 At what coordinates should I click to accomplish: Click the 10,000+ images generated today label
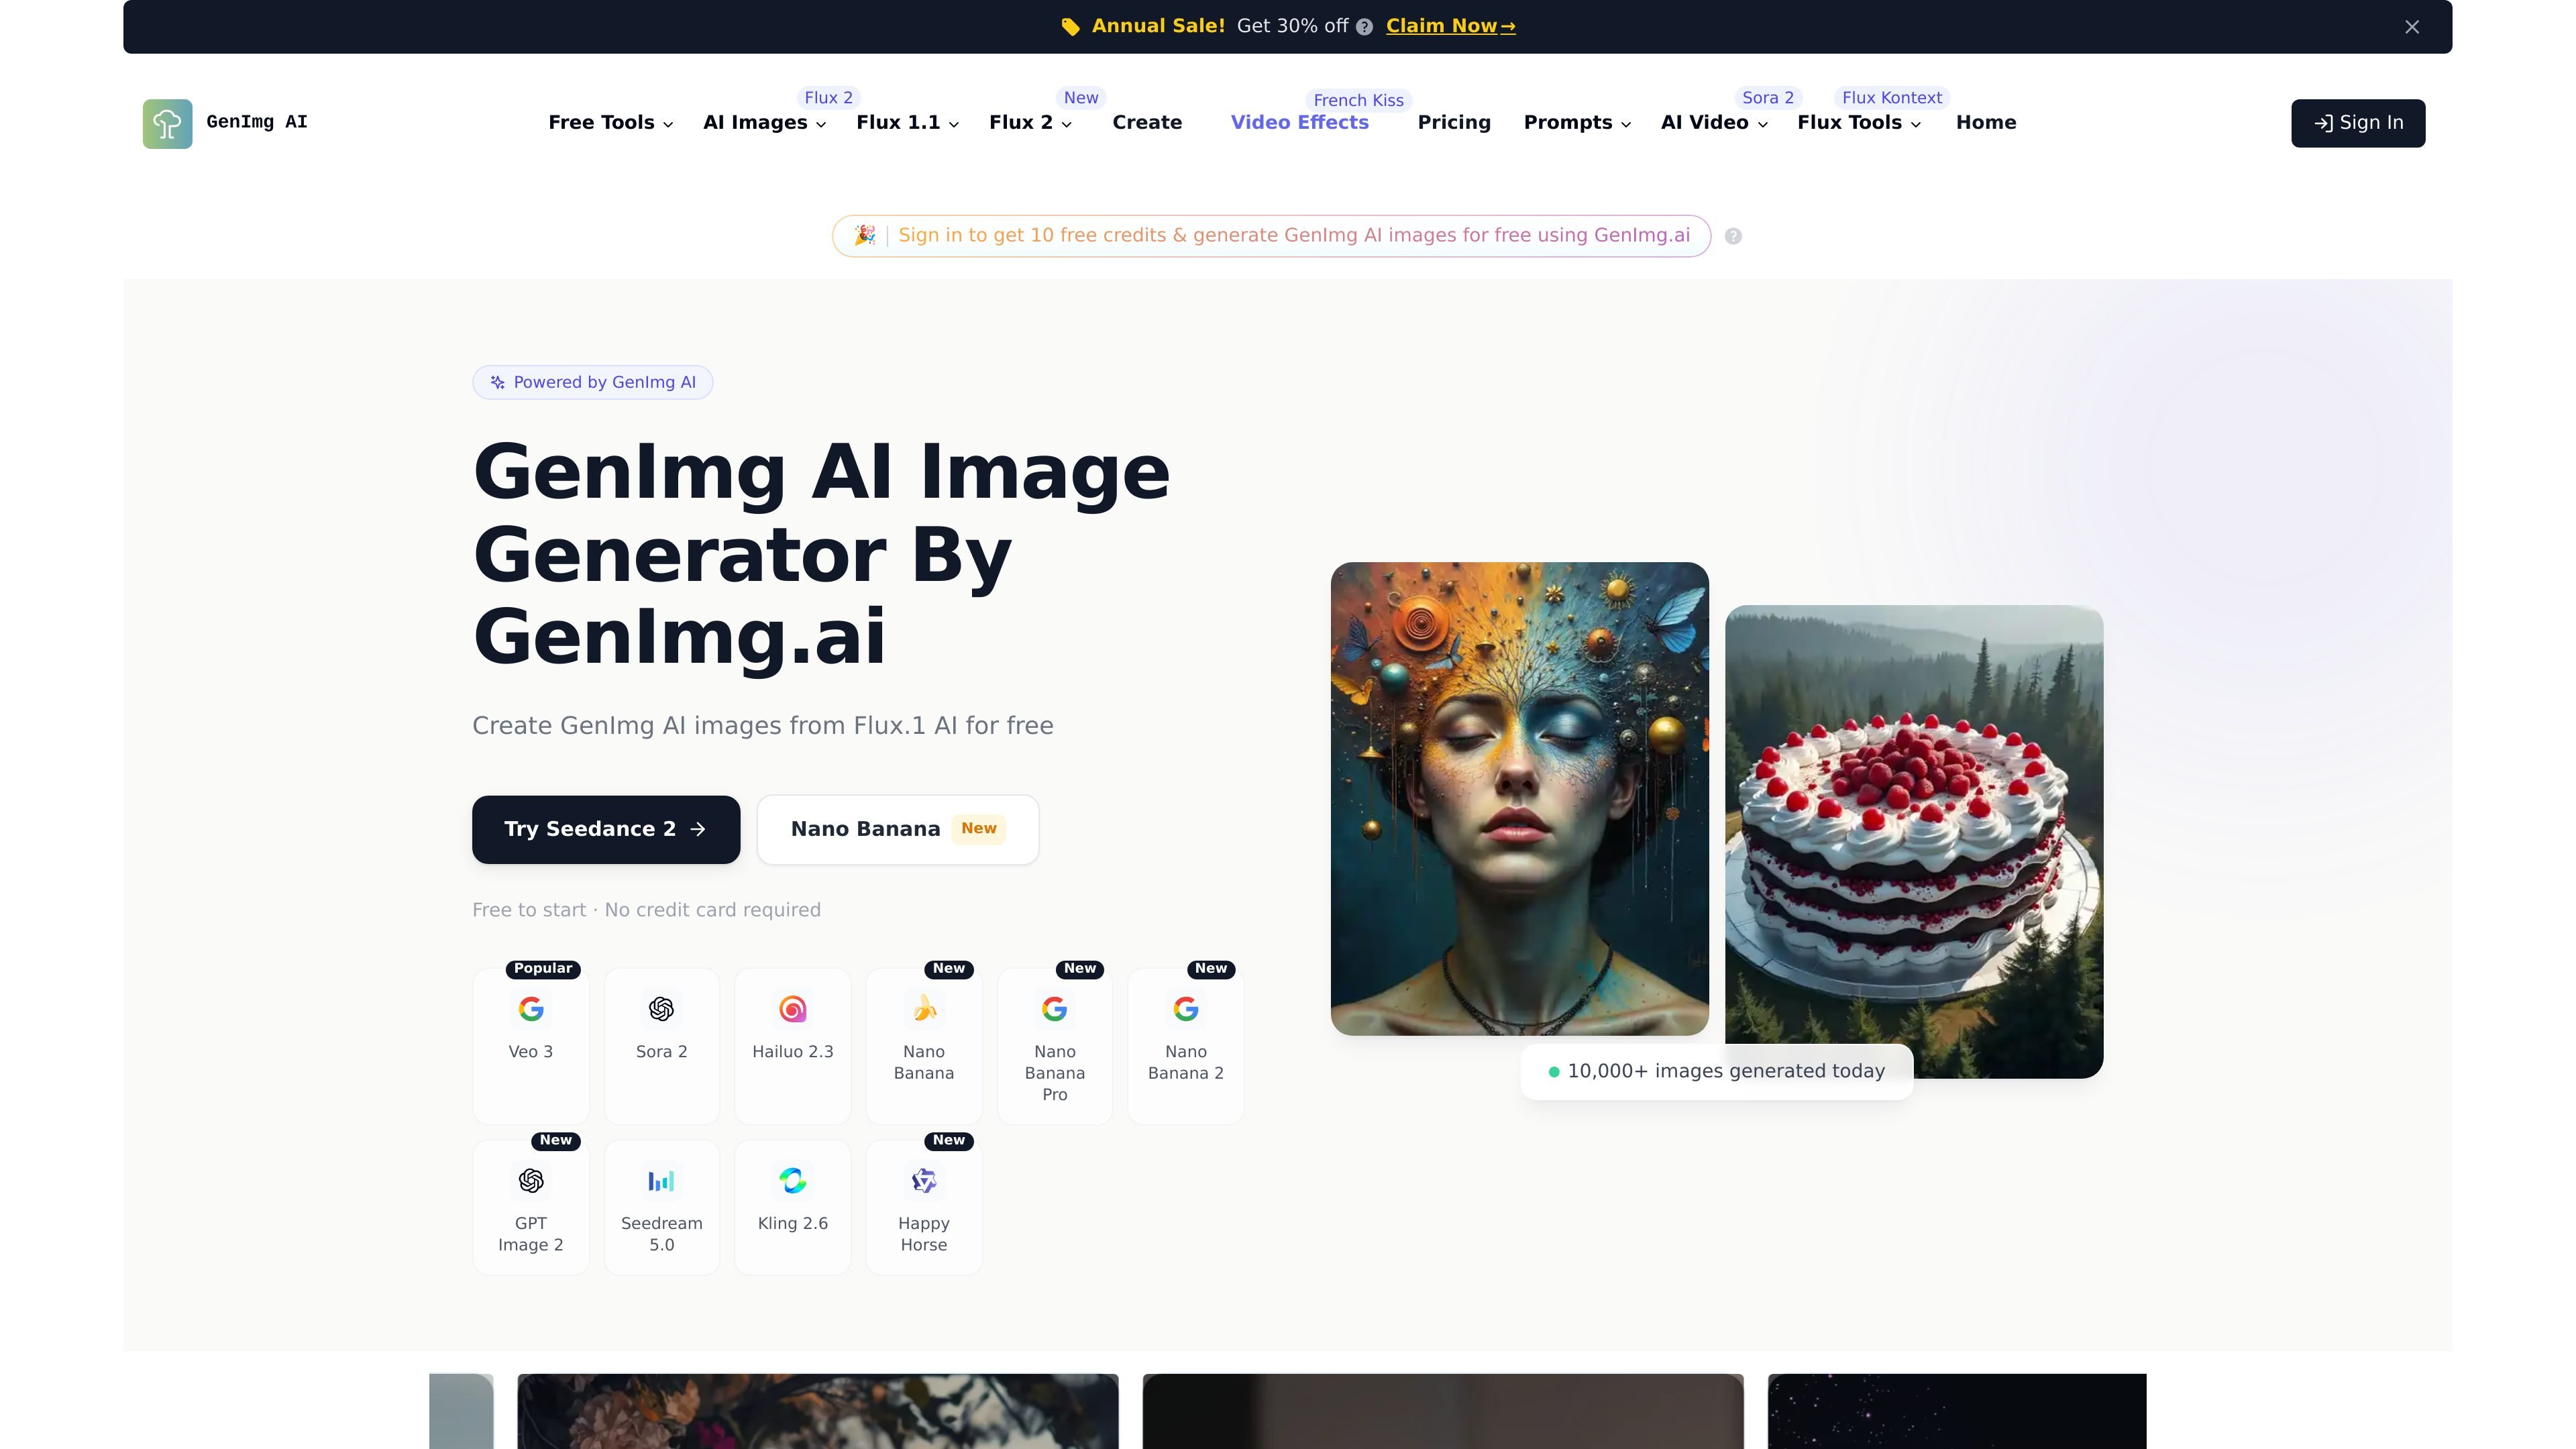(1717, 1071)
